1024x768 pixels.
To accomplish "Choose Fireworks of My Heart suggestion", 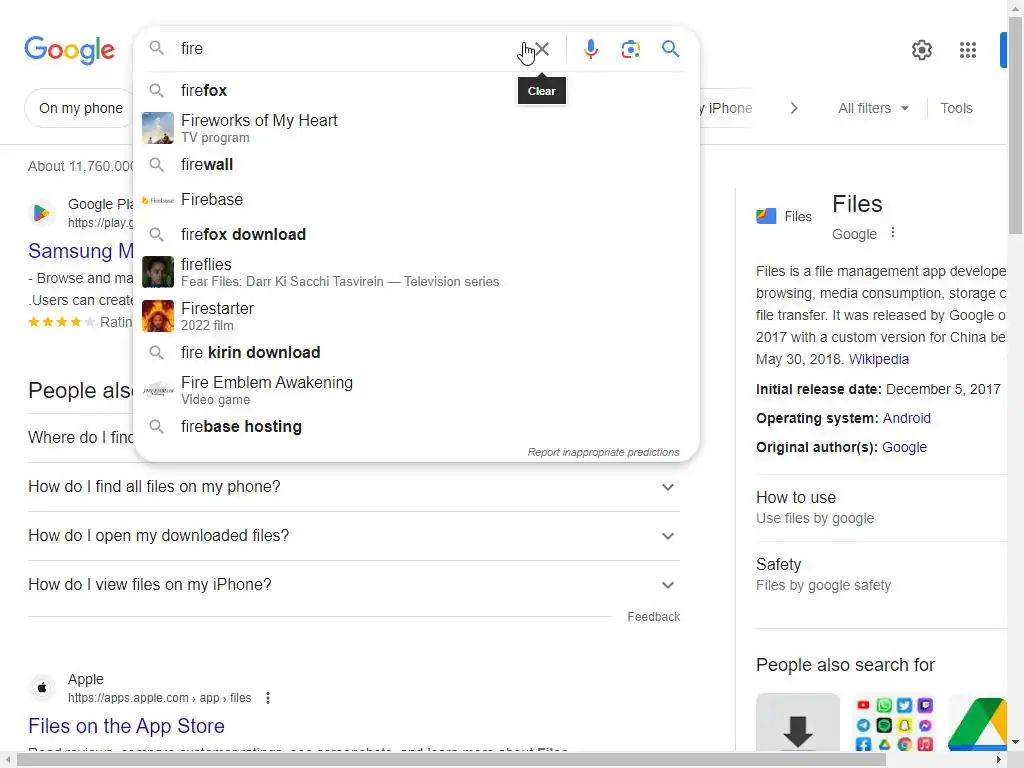I will click(x=416, y=128).
